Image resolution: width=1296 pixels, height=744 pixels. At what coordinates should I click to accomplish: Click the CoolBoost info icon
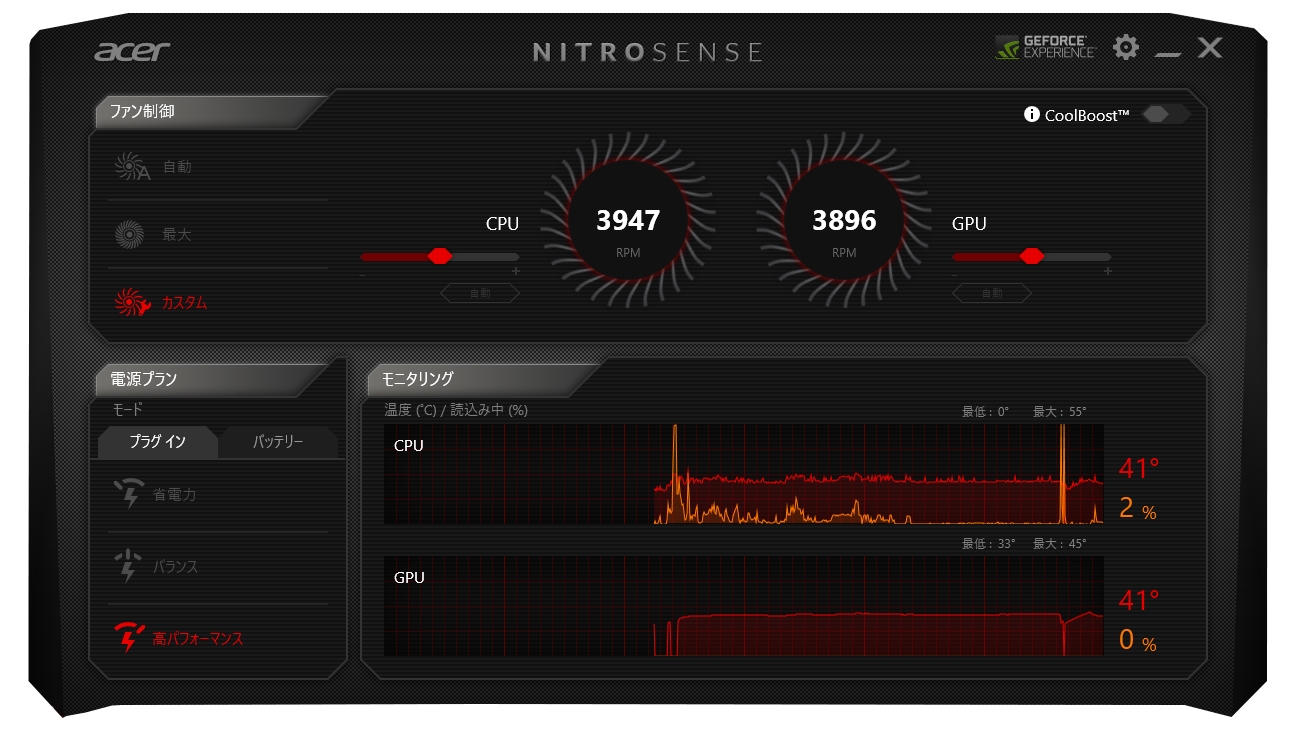(x=1032, y=115)
